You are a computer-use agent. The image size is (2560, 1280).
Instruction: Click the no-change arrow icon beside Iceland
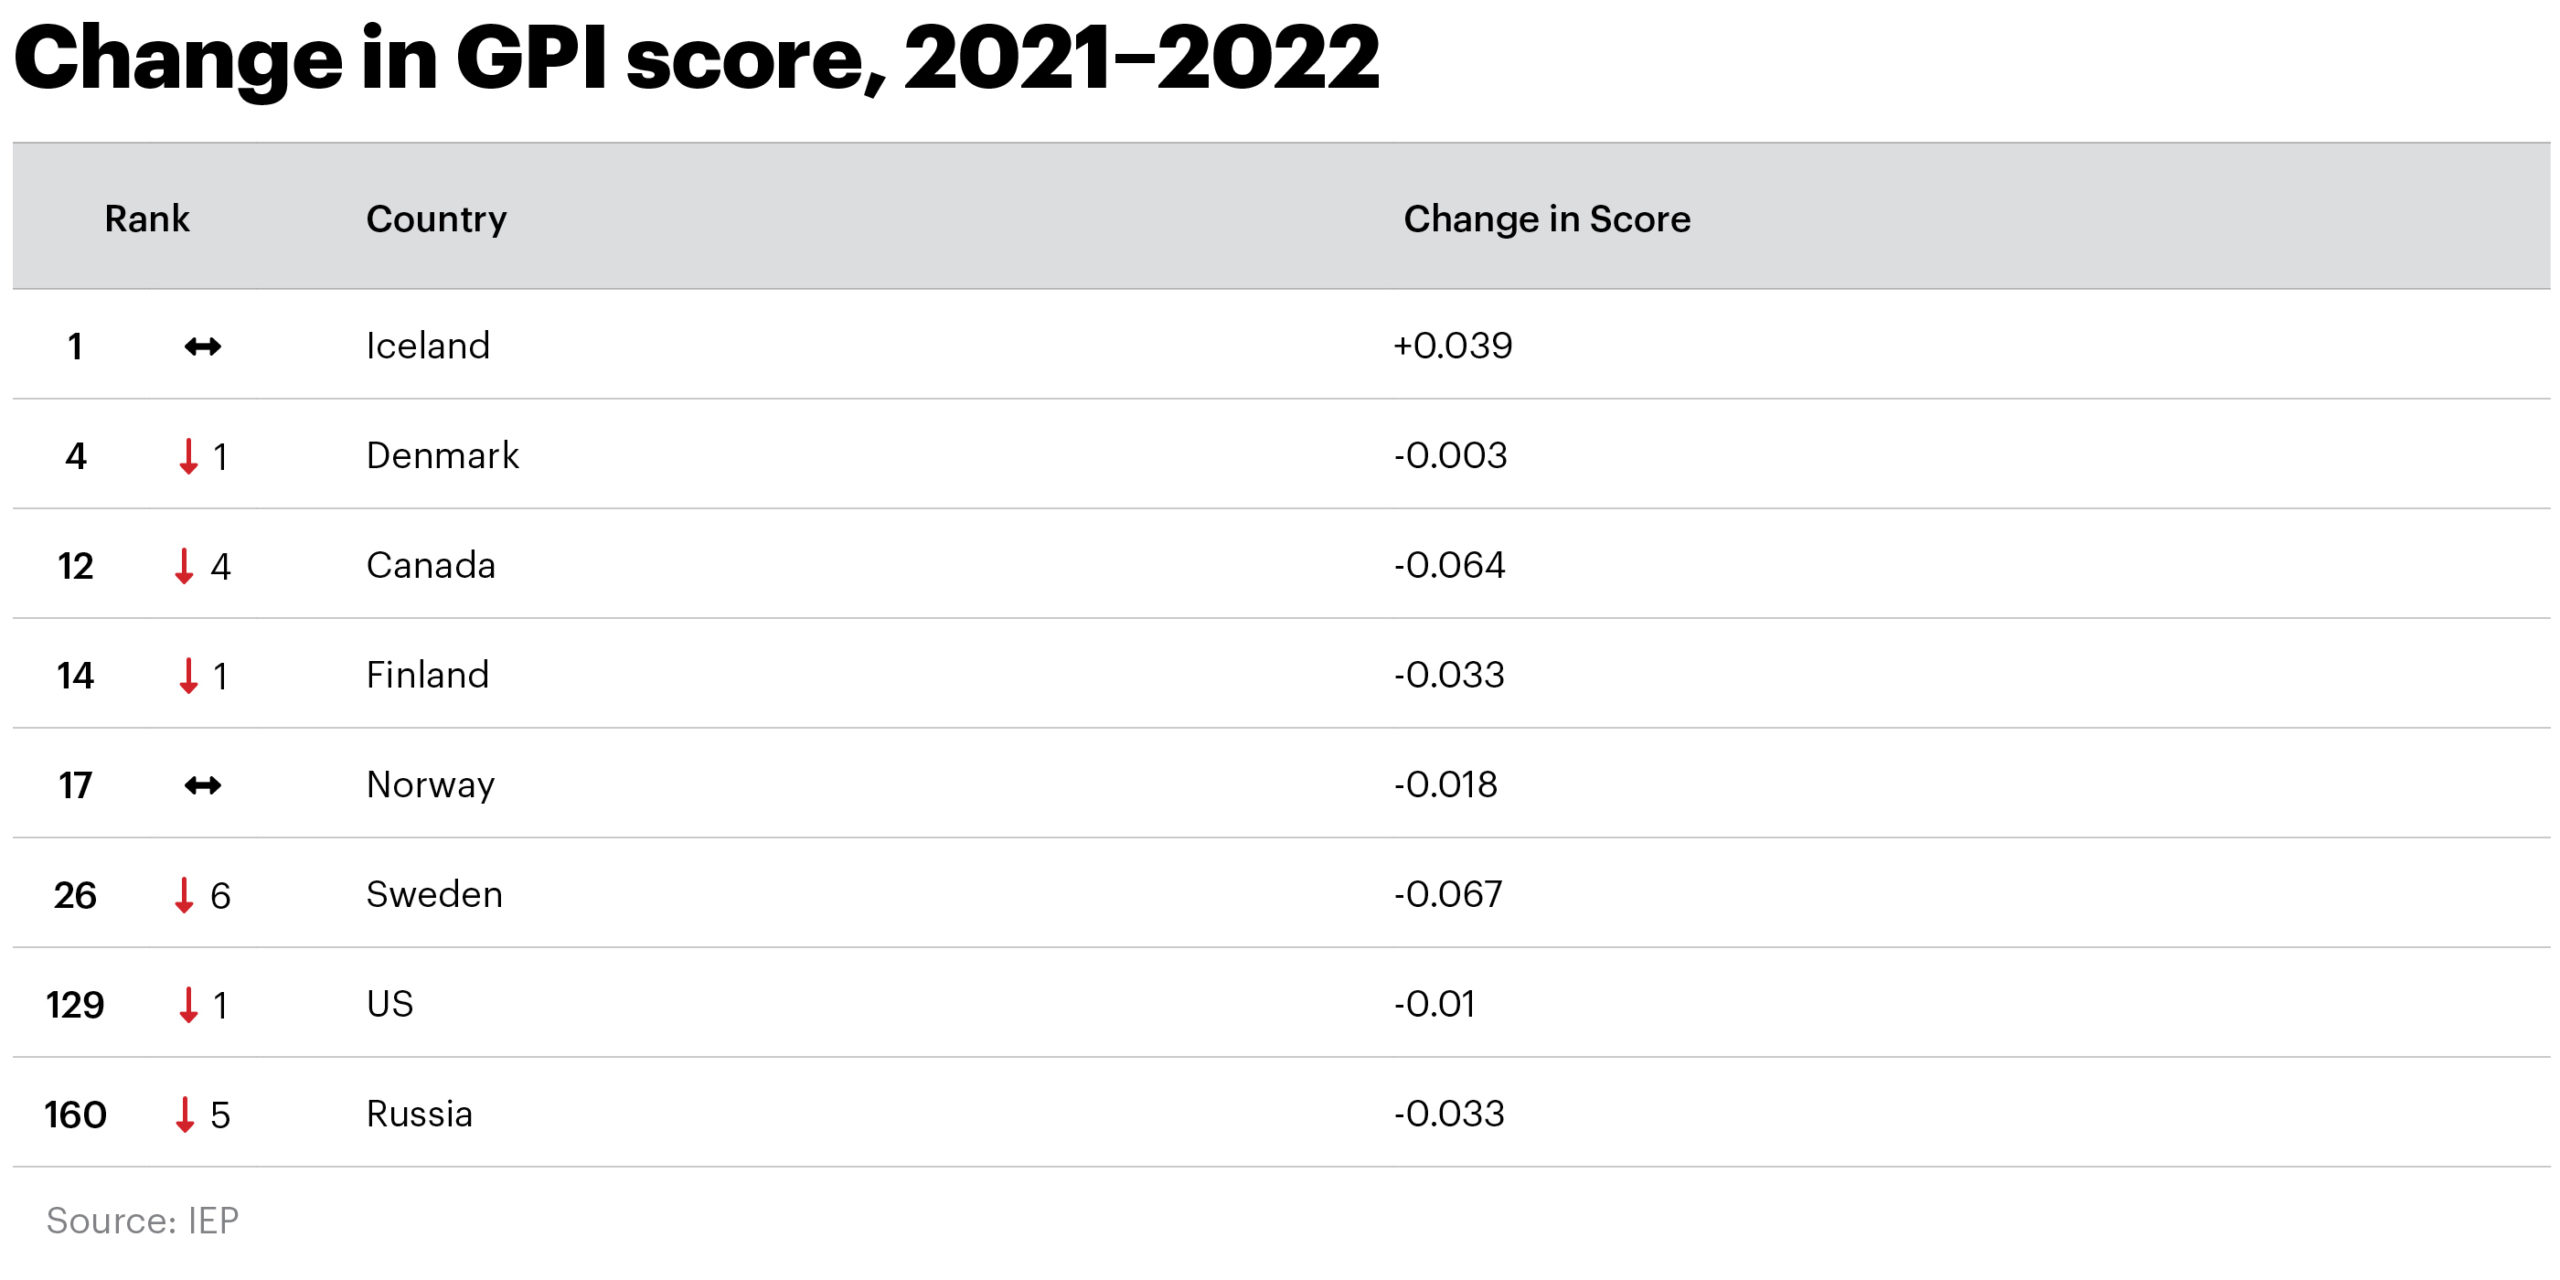coord(203,347)
